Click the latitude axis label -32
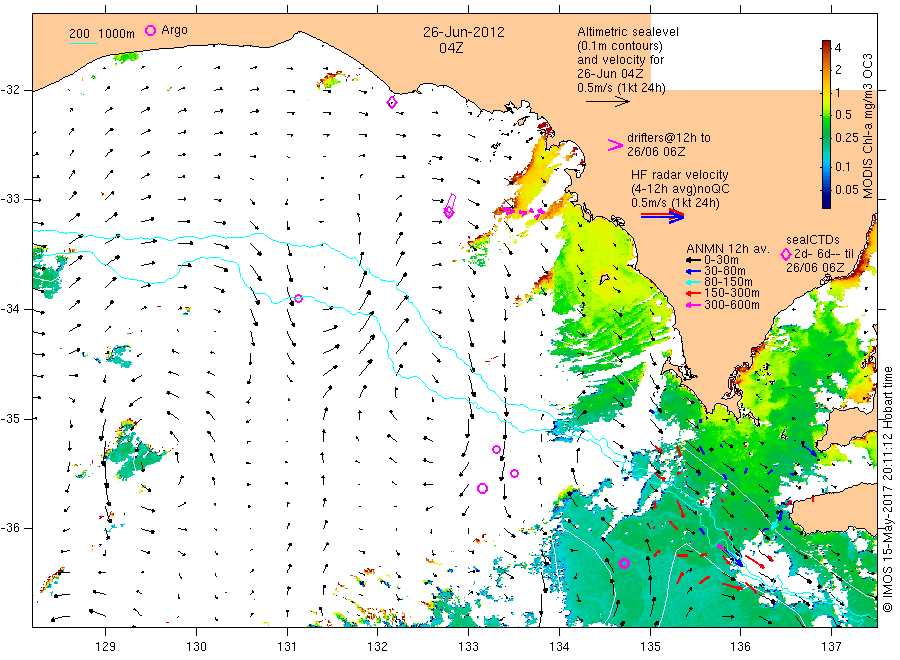 10,90
